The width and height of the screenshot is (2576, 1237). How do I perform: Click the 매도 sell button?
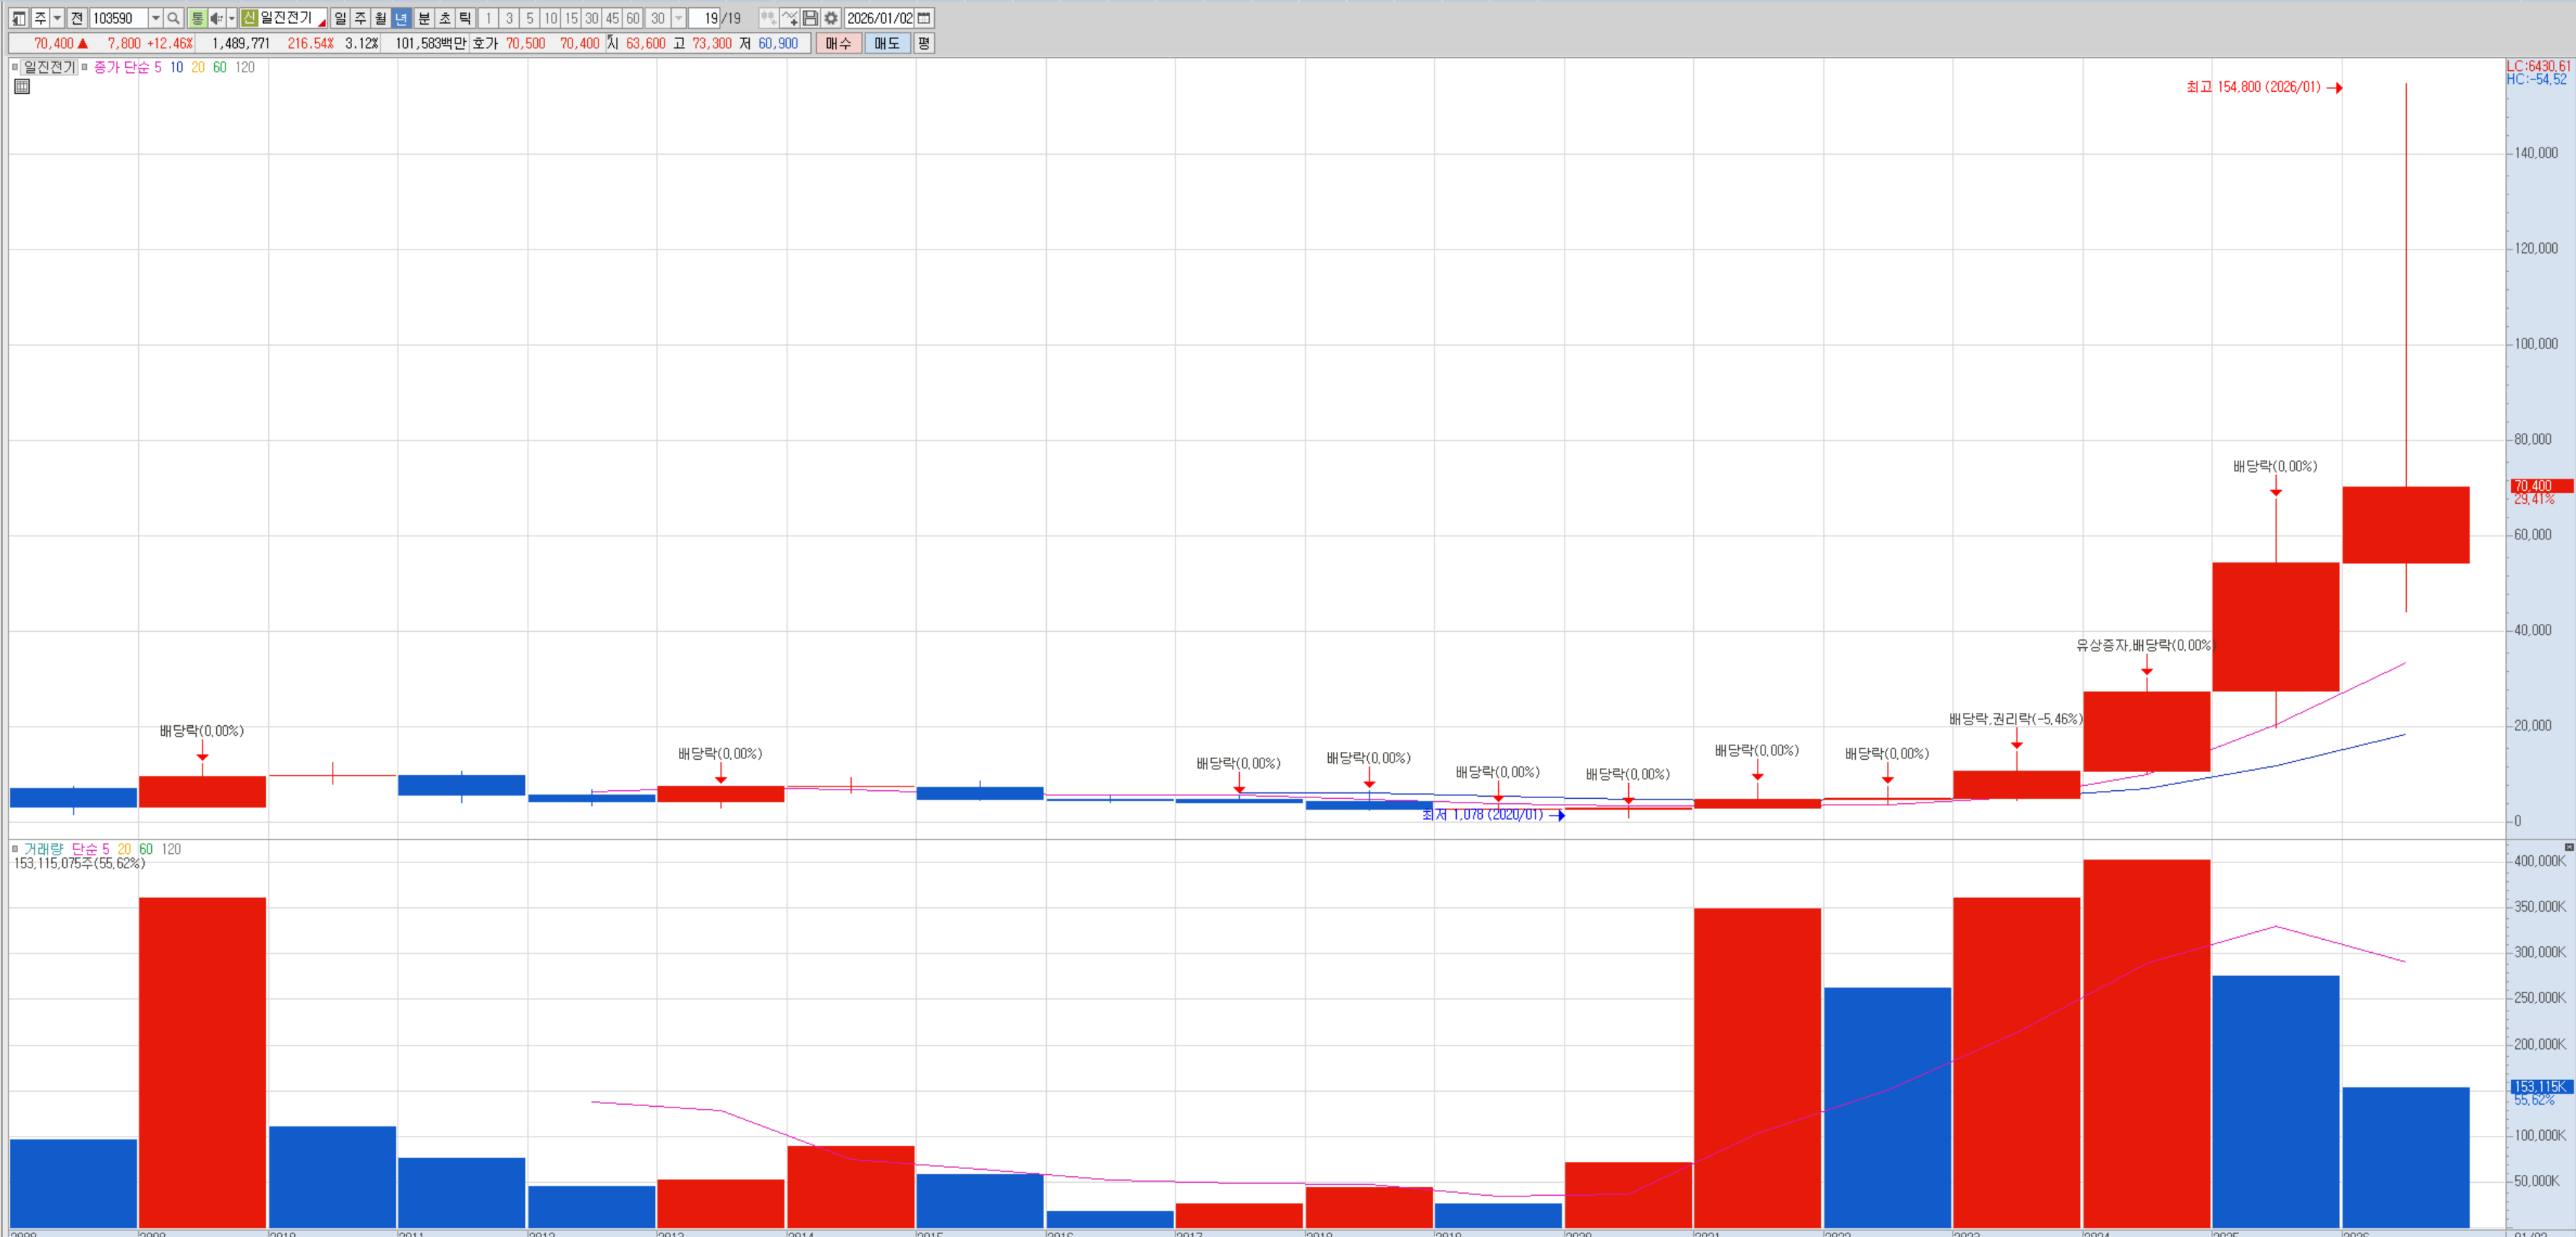[x=887, y=43]
